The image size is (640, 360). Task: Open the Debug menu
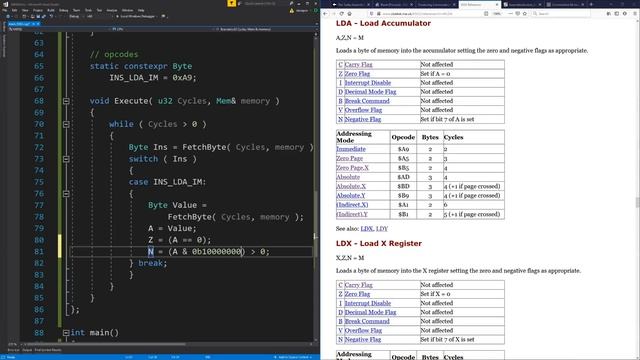point(63,10)
